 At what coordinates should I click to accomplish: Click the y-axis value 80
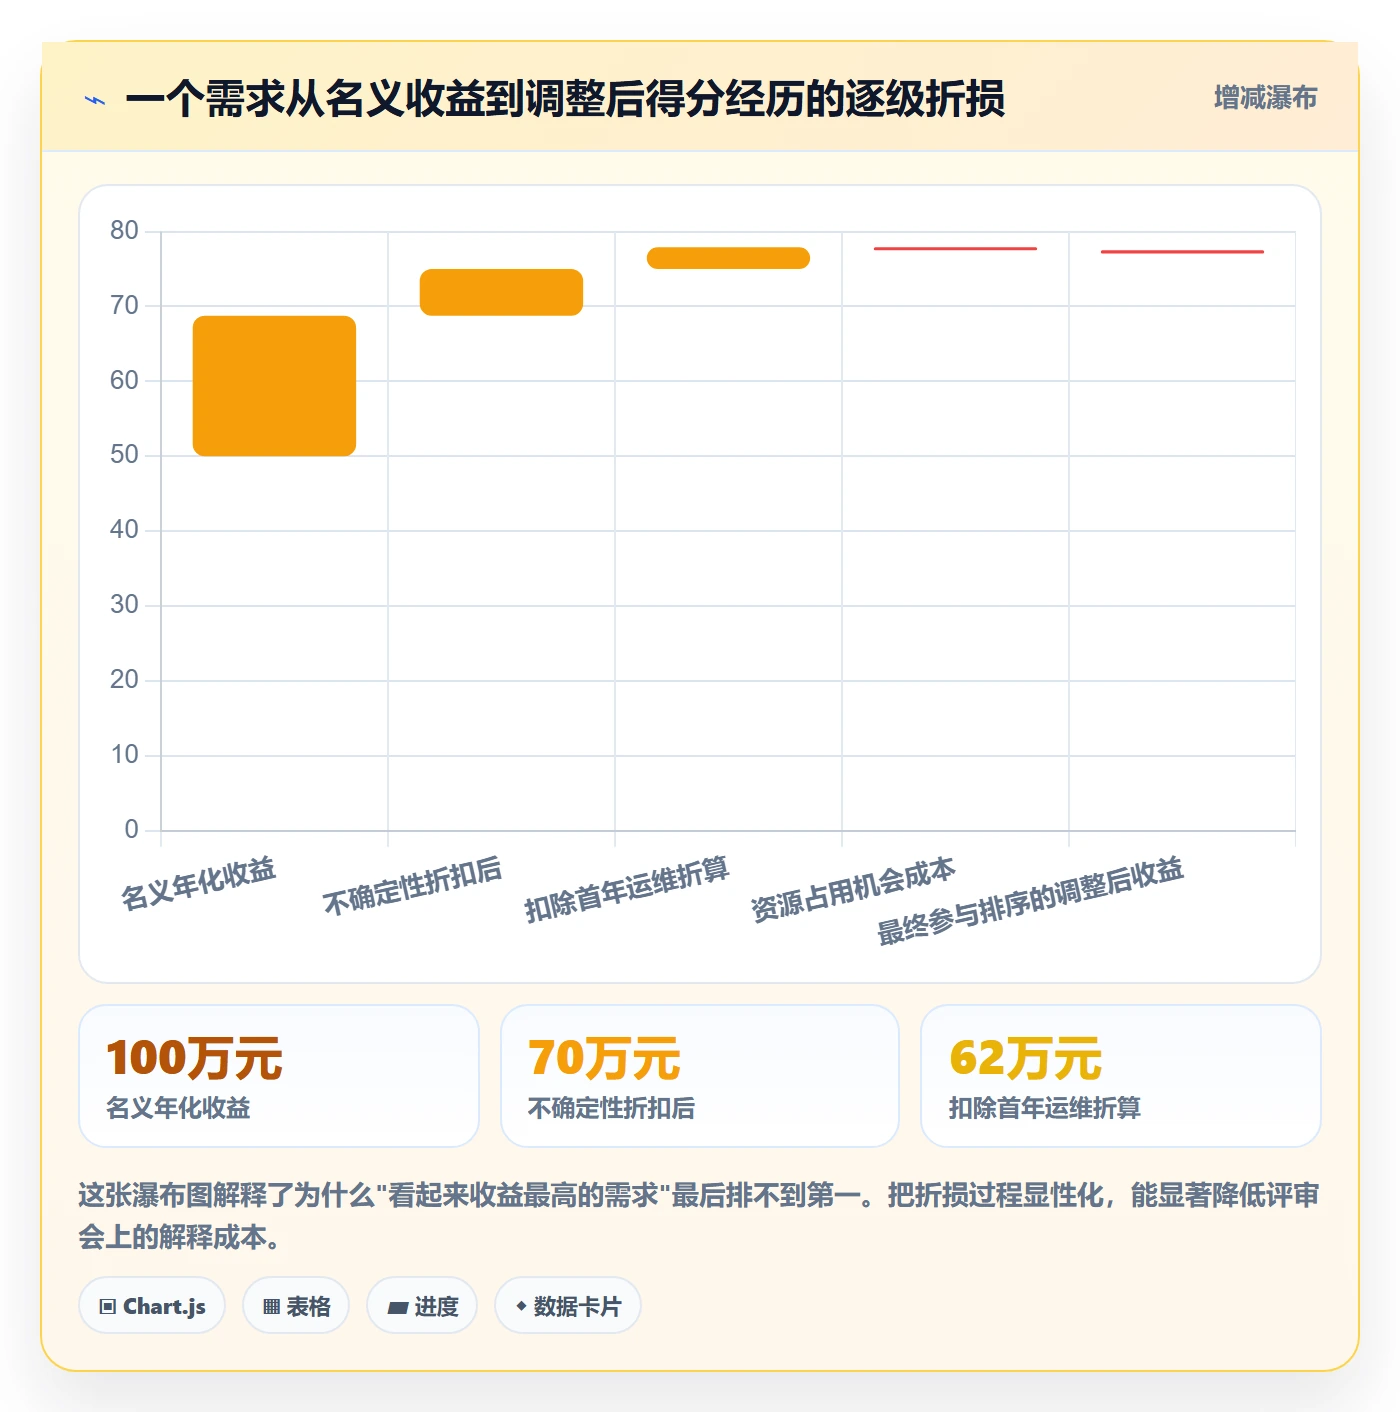pos(124,230)
